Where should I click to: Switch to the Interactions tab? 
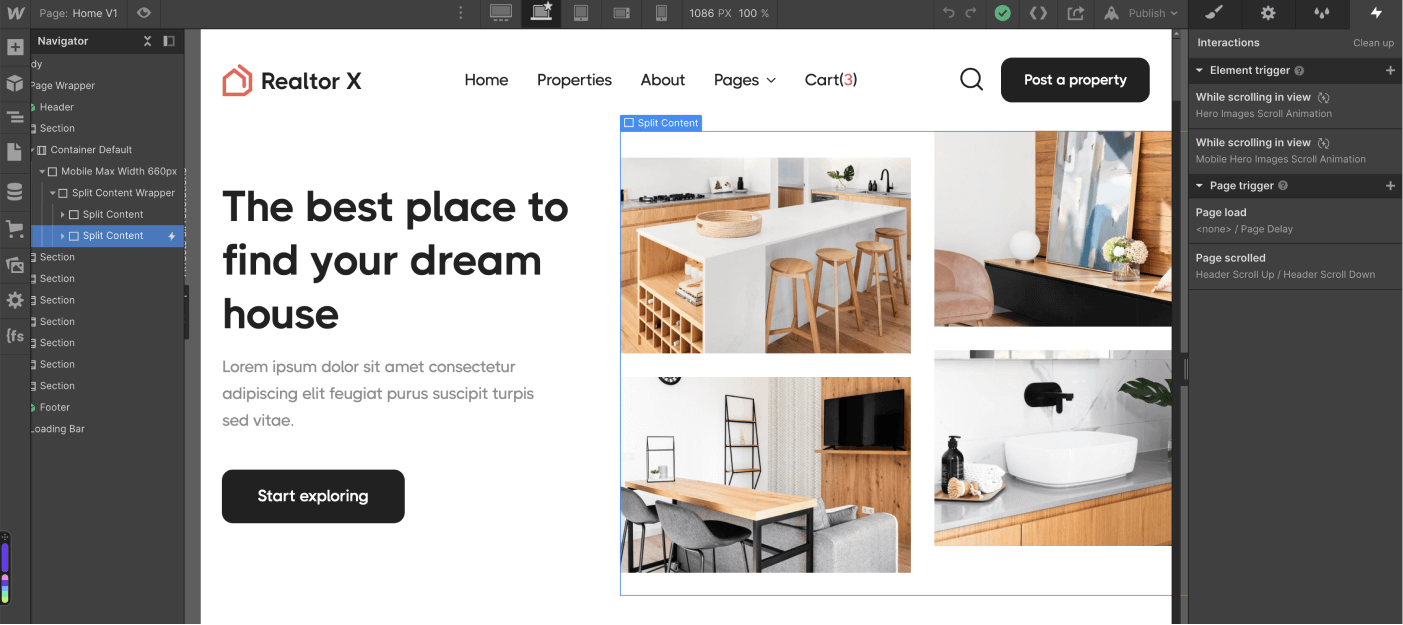1376,14
